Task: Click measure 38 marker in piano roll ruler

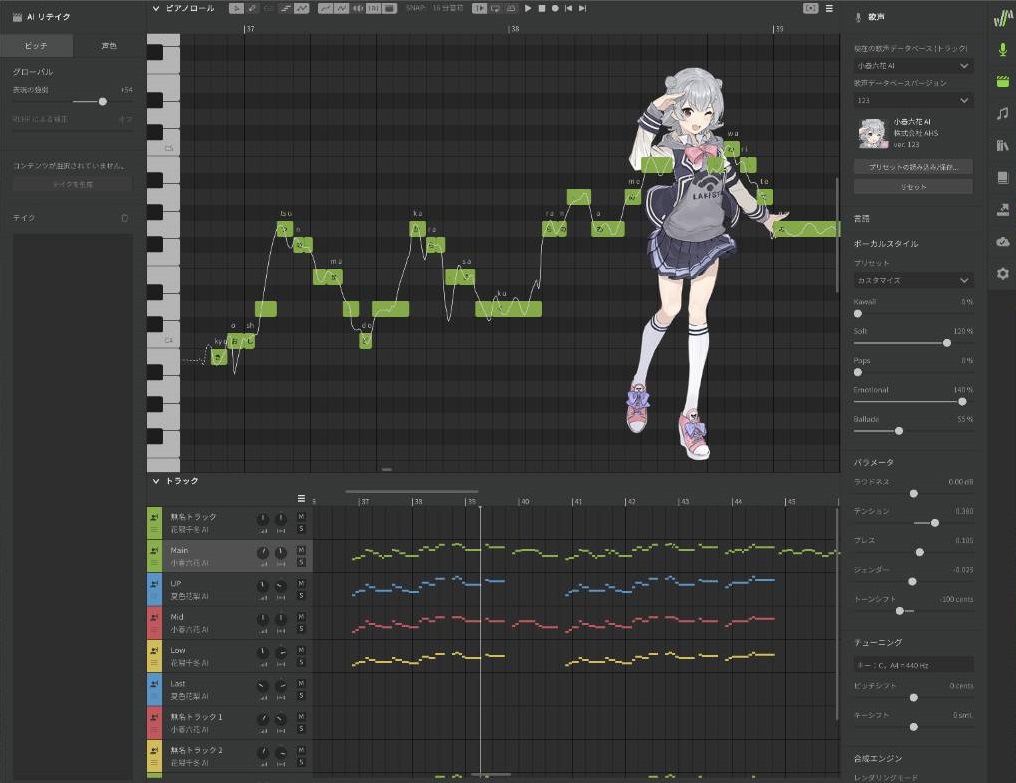Action: pos(513,29)
